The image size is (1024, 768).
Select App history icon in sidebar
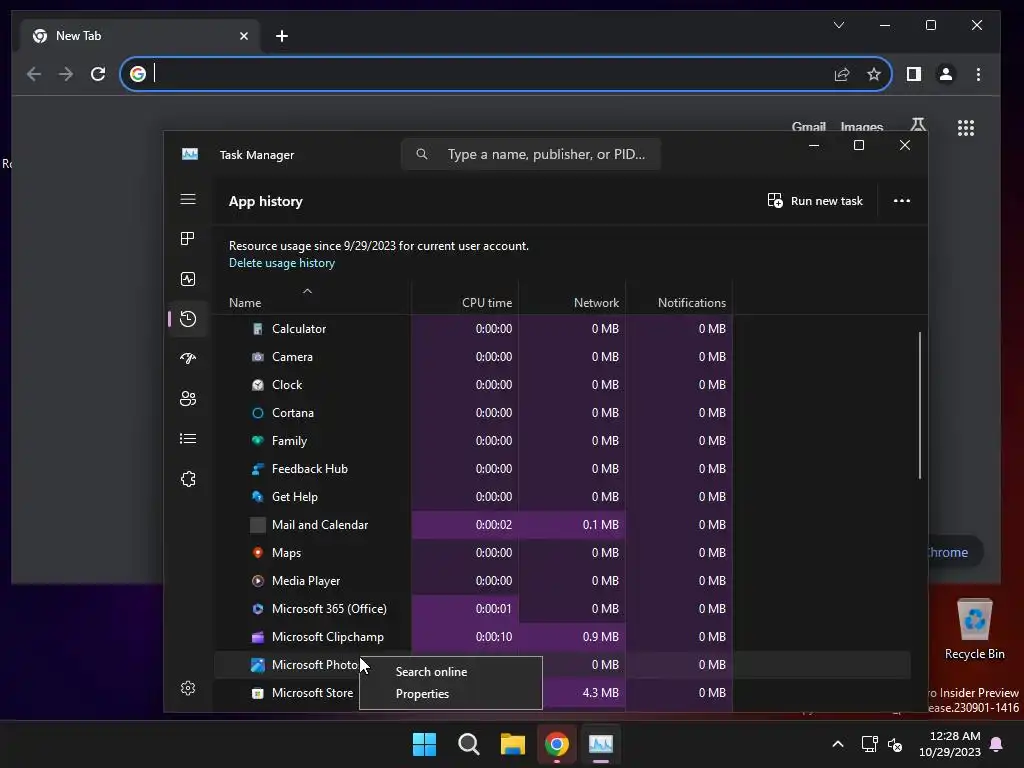pos(188,319)
